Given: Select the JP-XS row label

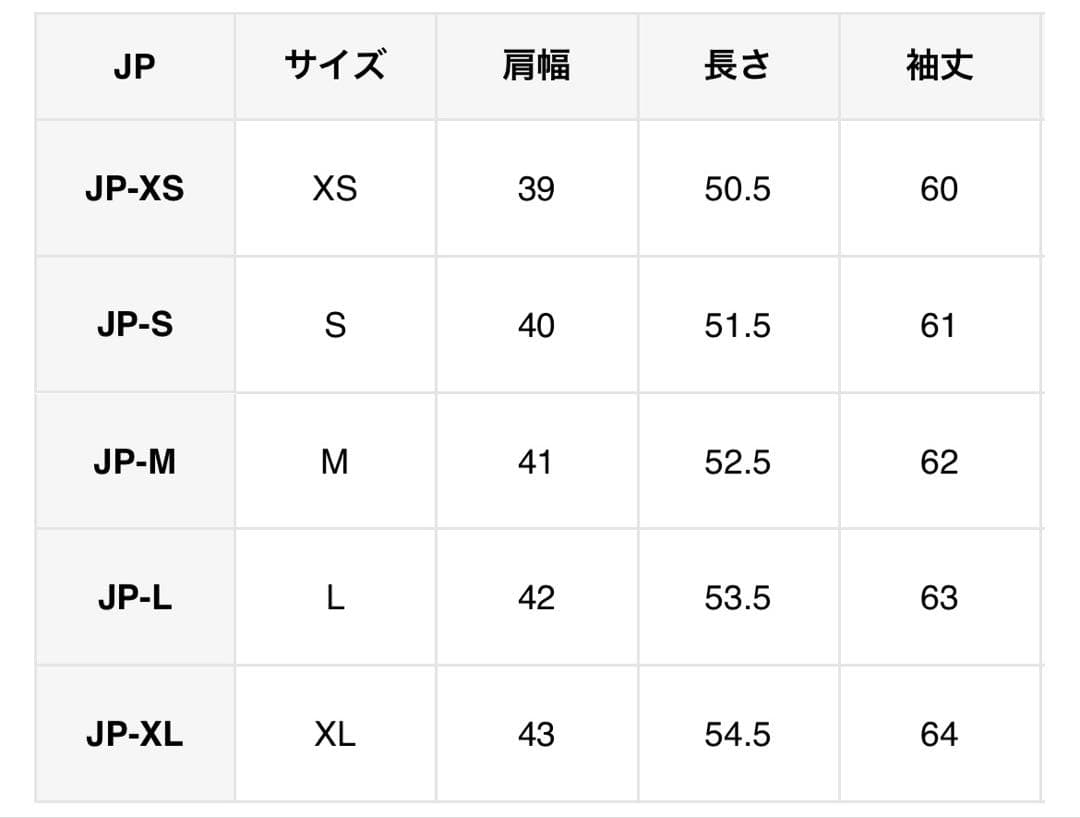Looking at the screenshot, I should [135, 189].
